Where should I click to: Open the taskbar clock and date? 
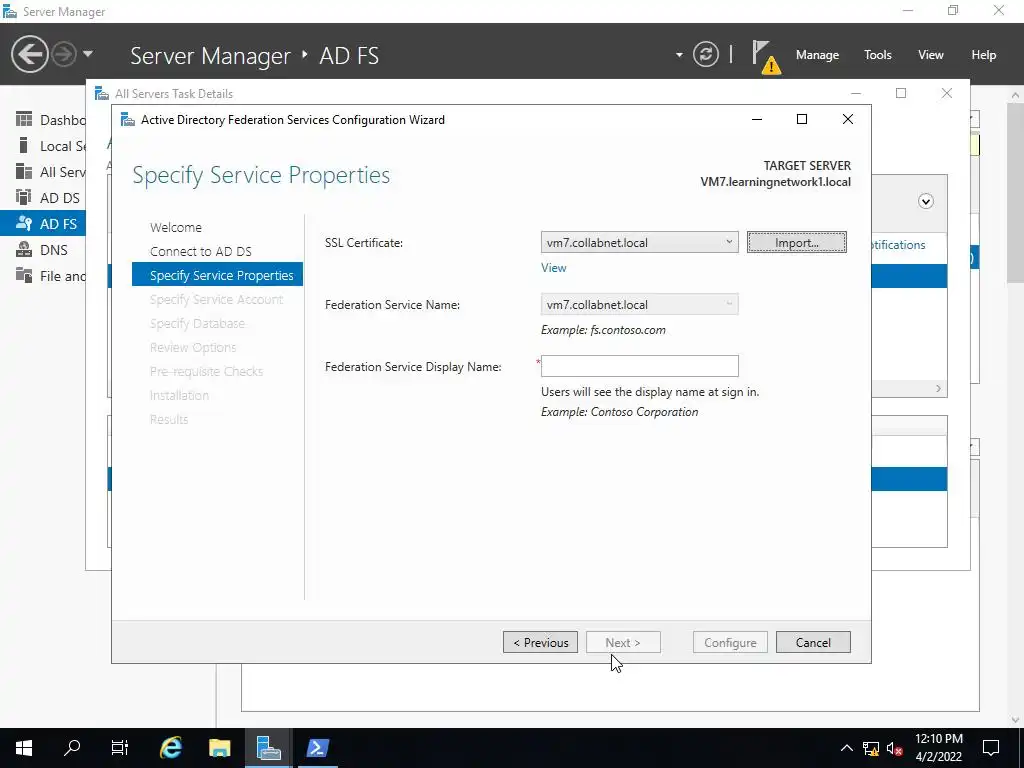click(938, 748)
